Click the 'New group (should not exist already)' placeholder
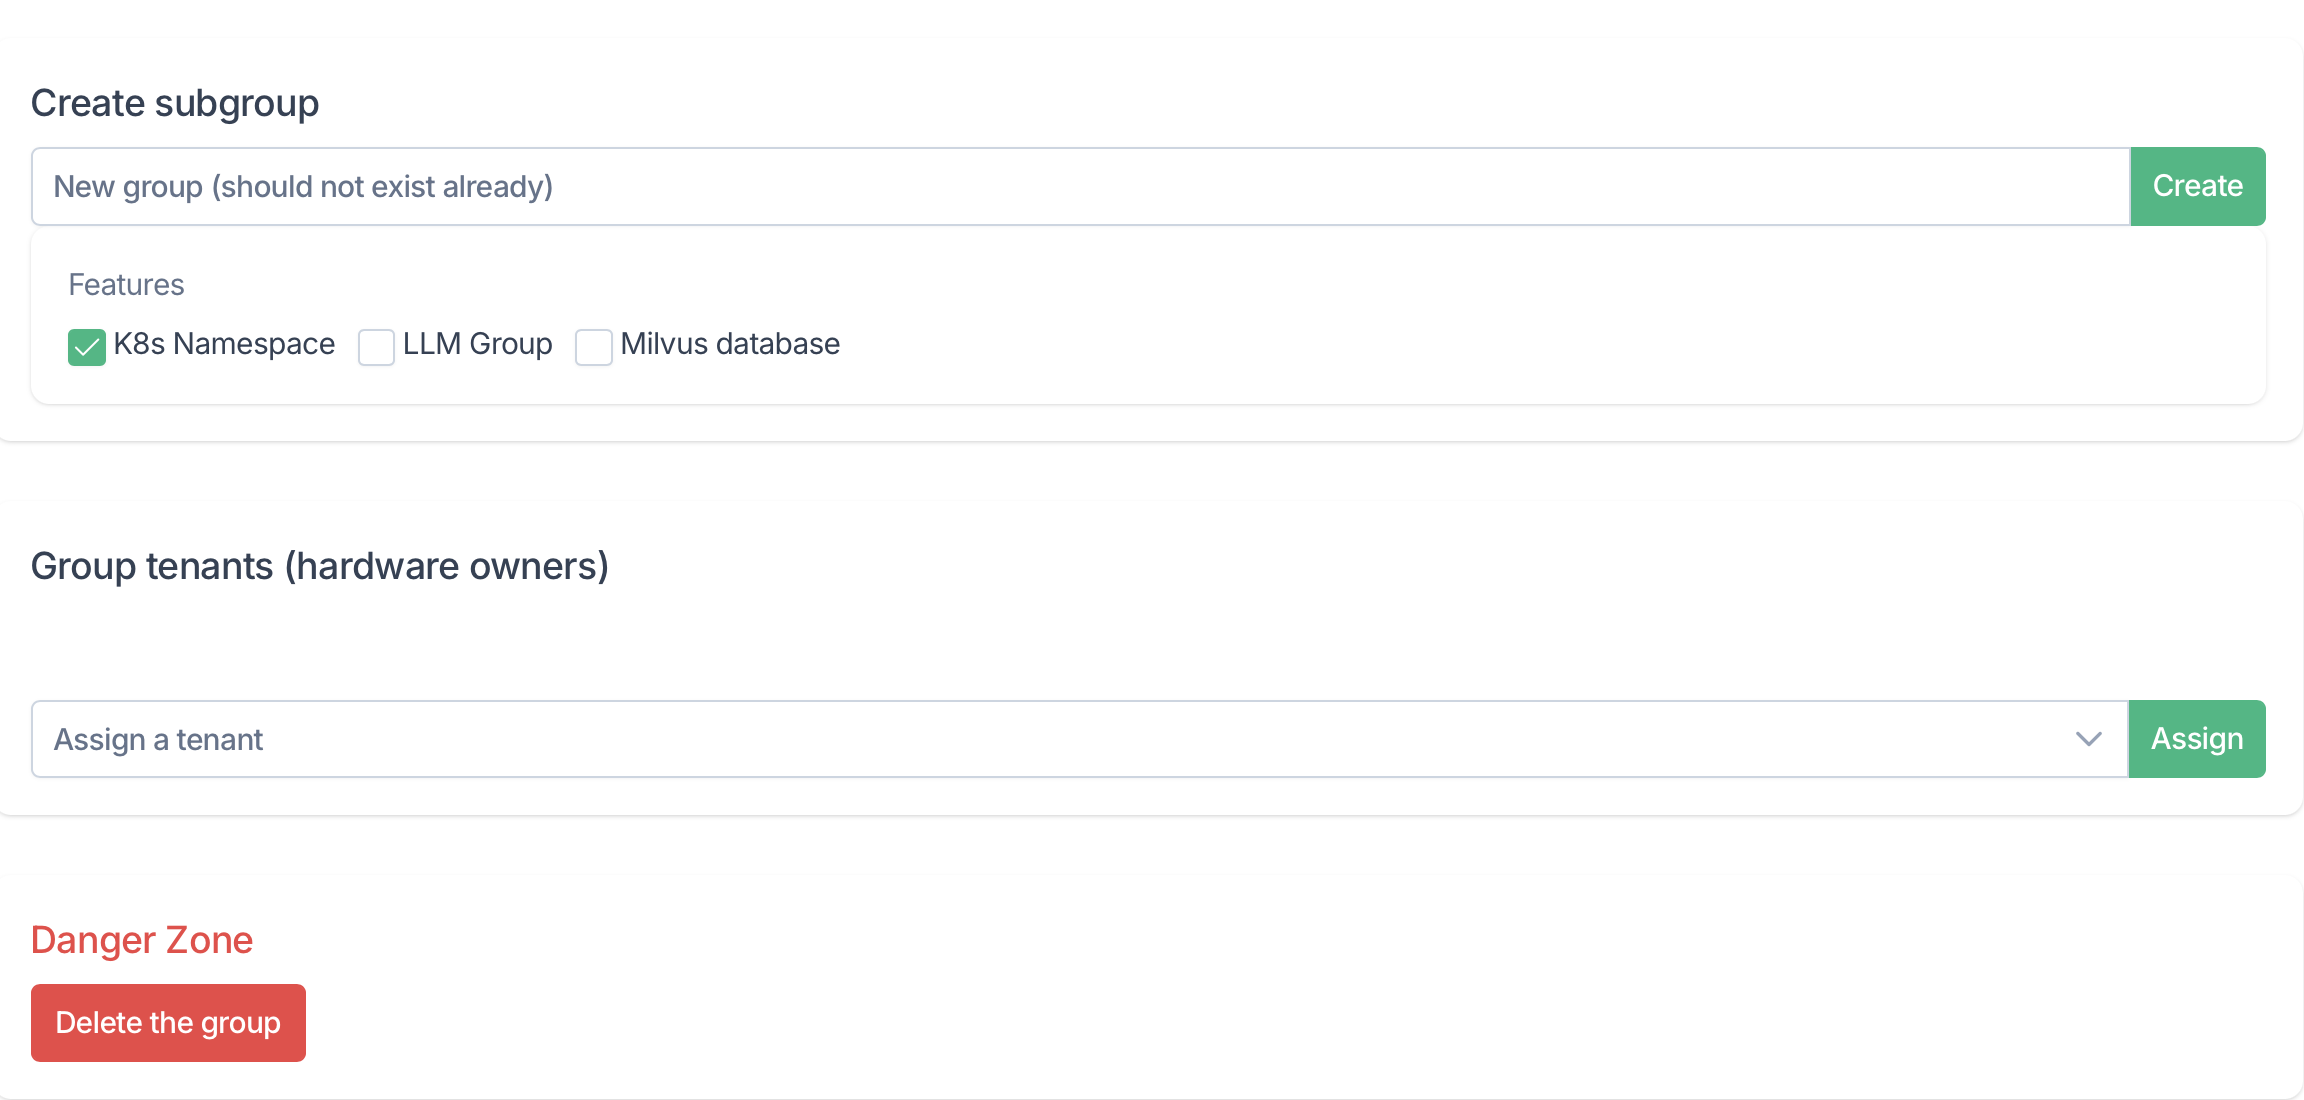Viewport: 2304px width, 1100px height. [x=303, y=187]
